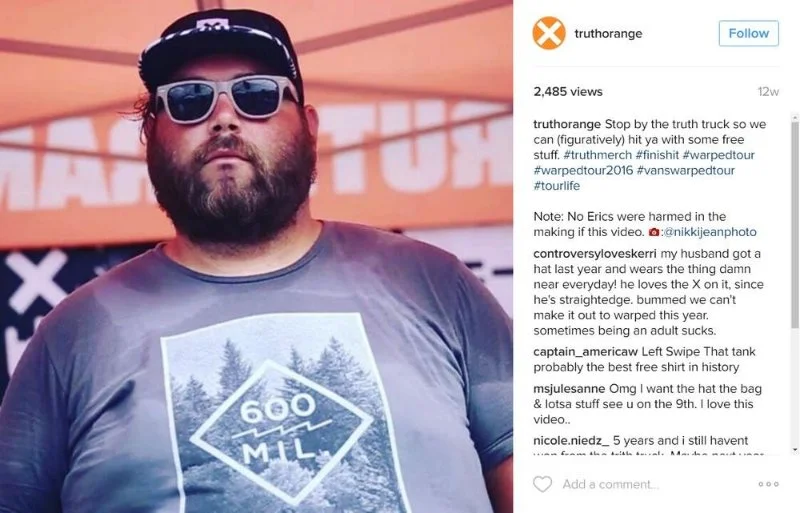Click the orange X truthorange profile avatar
800x513 pixels.
pos(549,34)
